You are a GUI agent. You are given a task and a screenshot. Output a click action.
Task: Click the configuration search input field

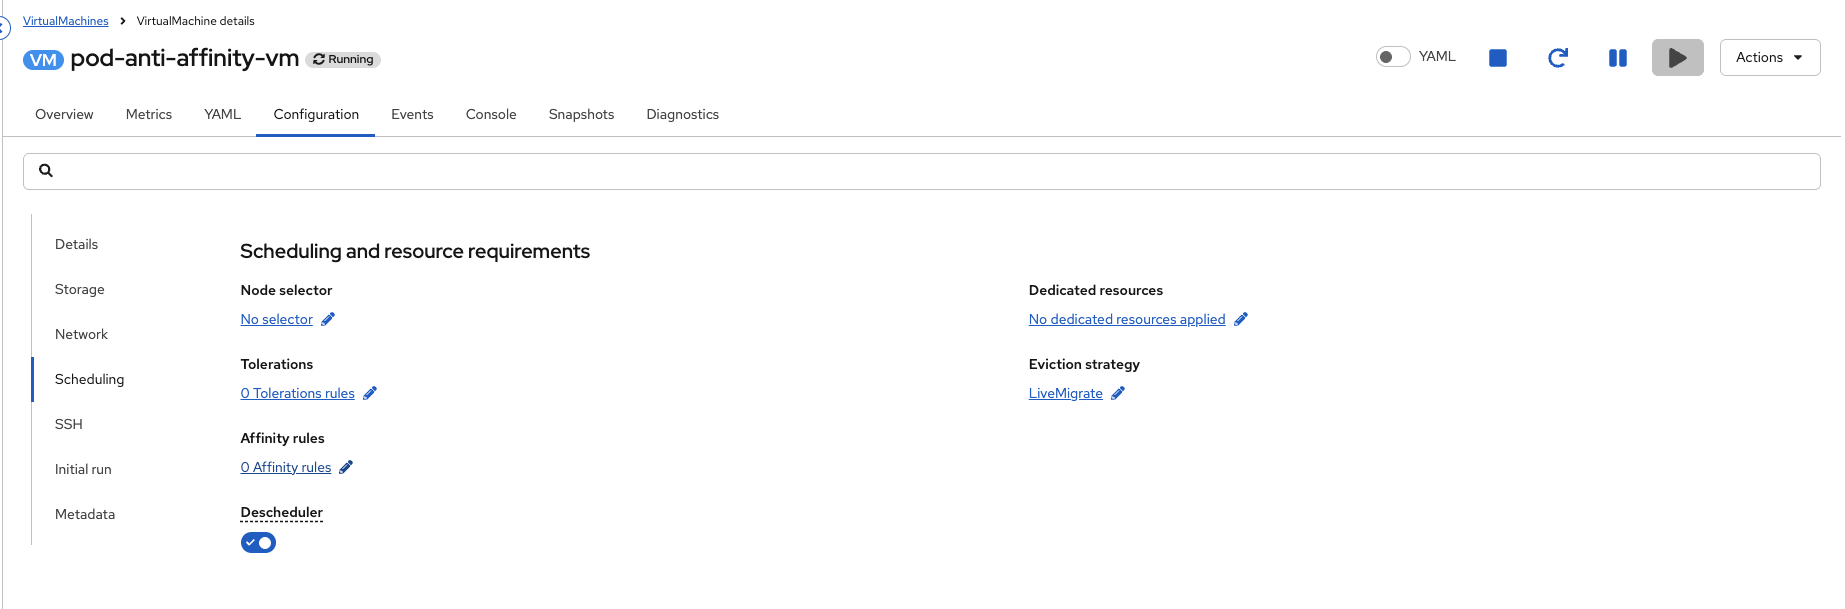920,171
